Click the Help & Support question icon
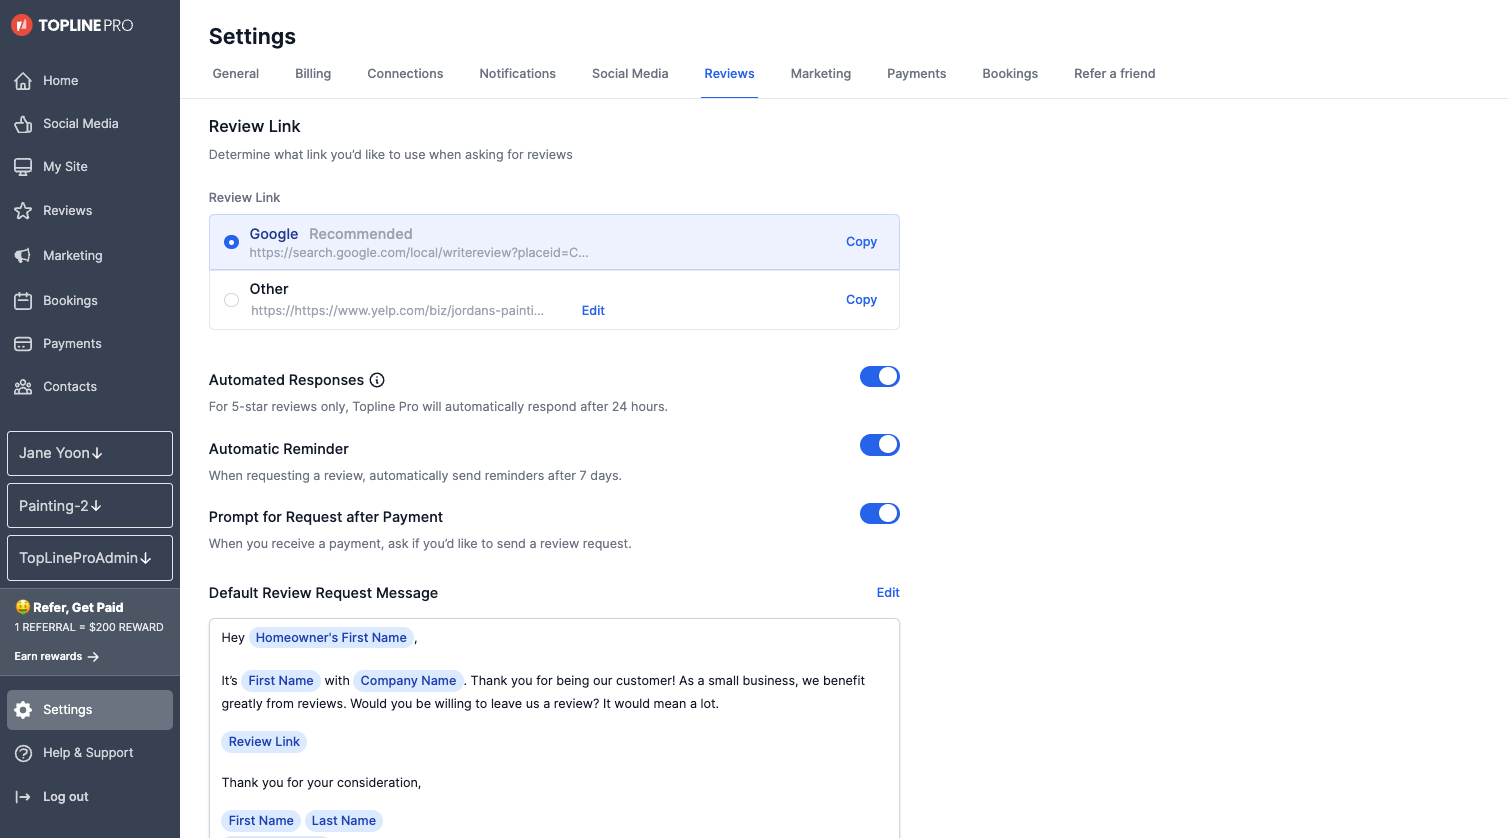The image size is (1508, 838). (23, 753)
